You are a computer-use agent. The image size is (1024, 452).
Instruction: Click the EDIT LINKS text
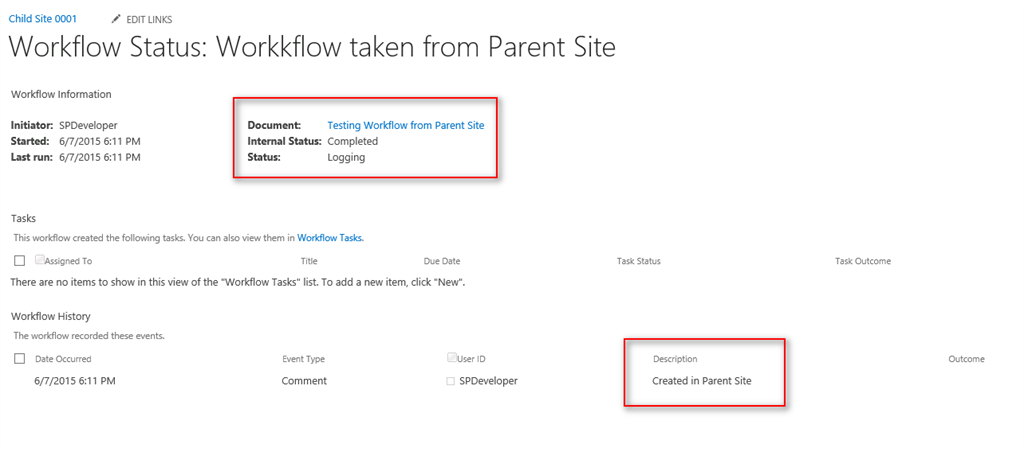[150, 19]
